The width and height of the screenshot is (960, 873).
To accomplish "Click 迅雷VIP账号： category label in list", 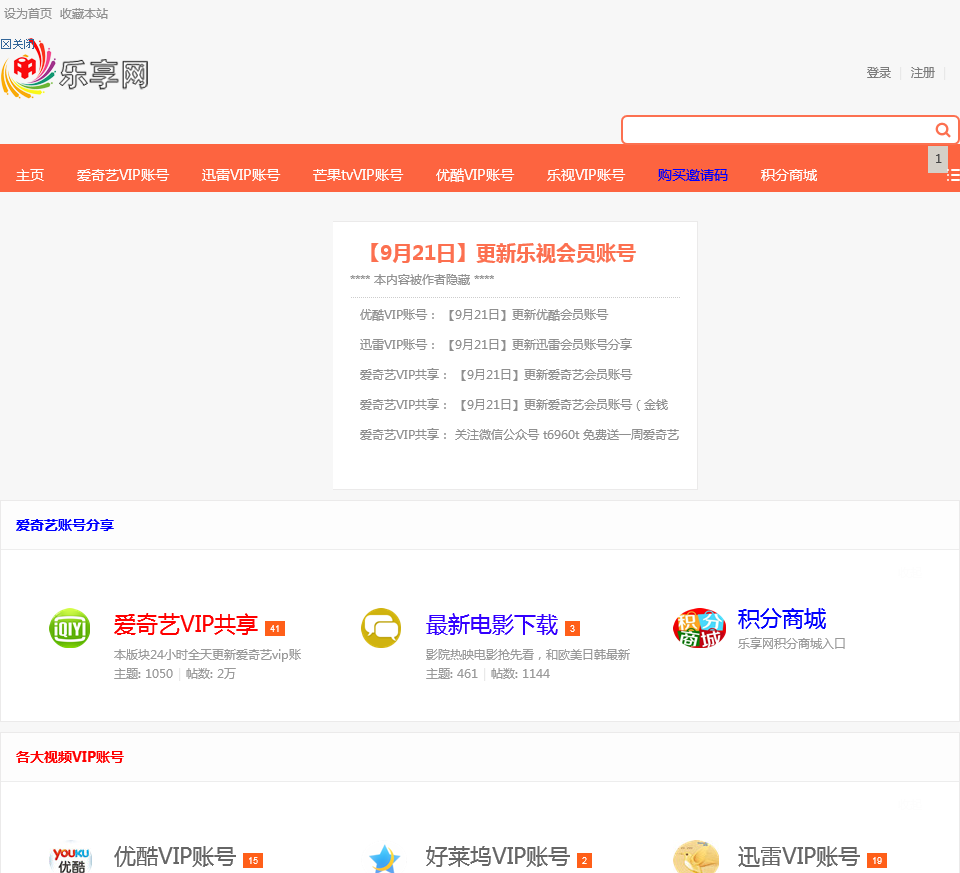I will click(399, 345).
